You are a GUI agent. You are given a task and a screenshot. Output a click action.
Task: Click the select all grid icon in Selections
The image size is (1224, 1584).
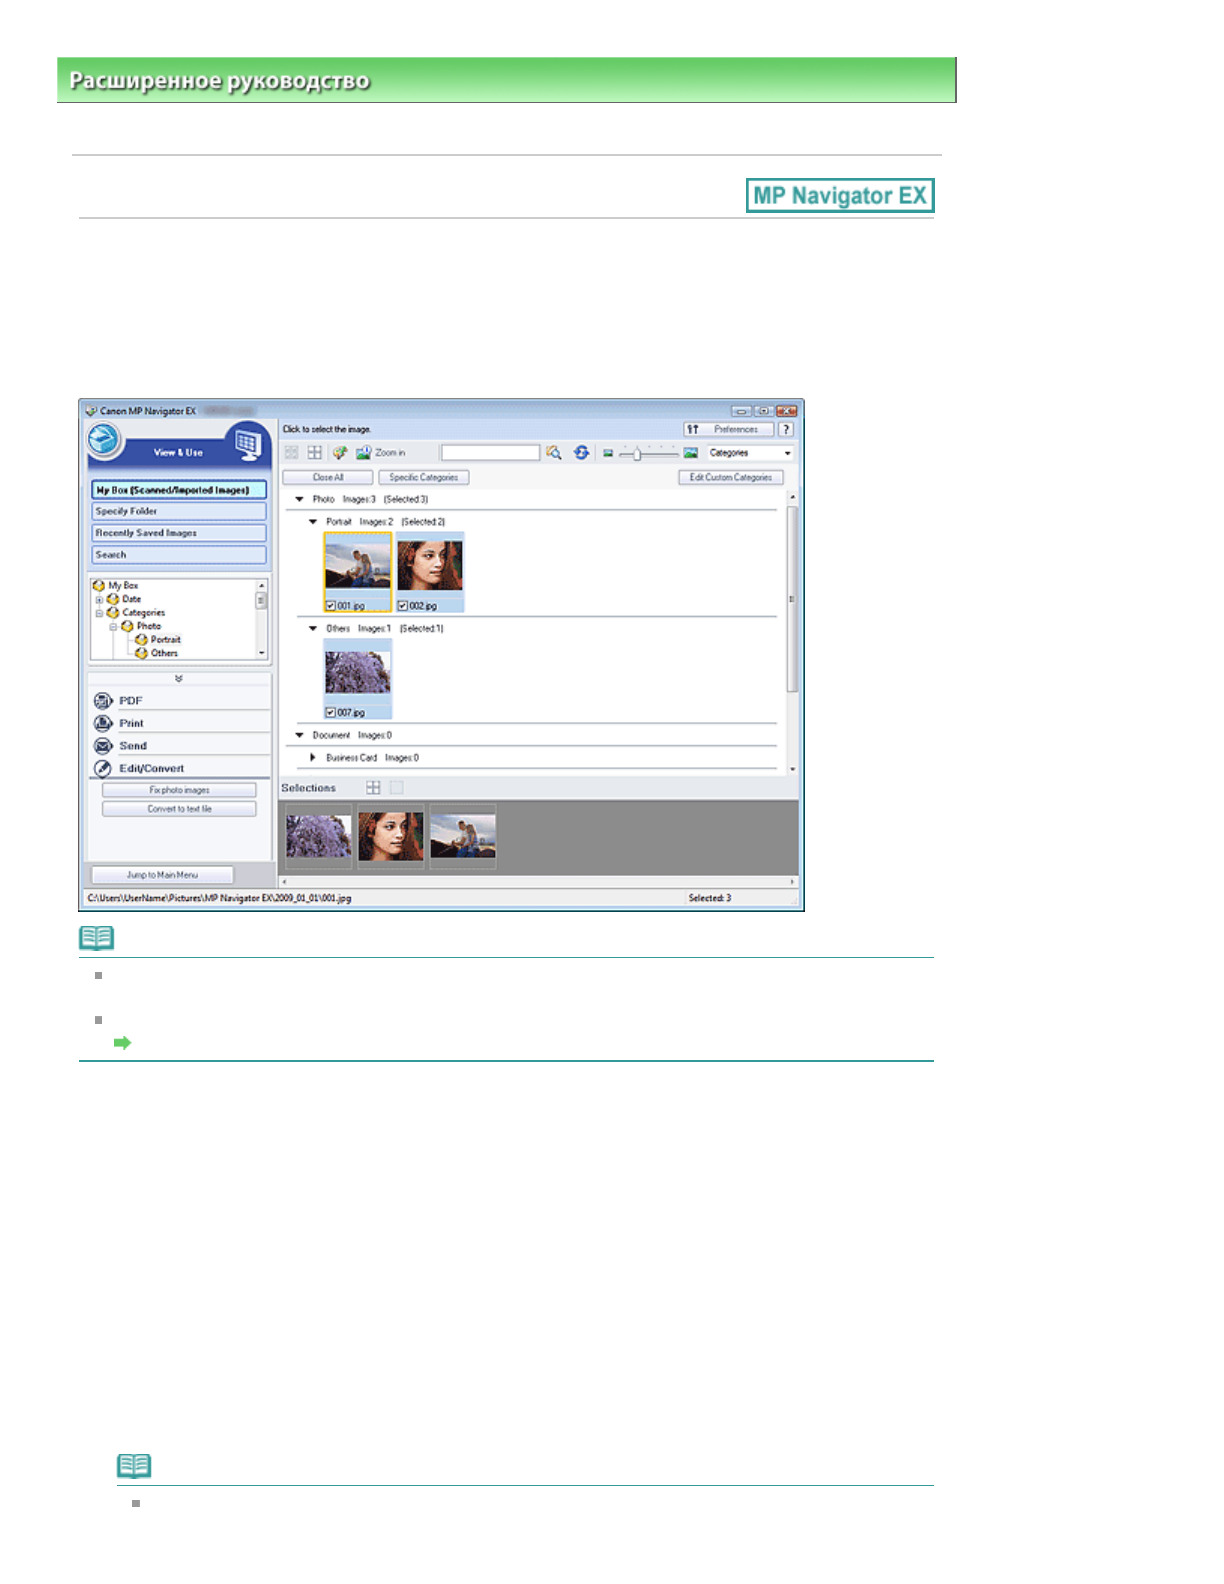point(373,788)
